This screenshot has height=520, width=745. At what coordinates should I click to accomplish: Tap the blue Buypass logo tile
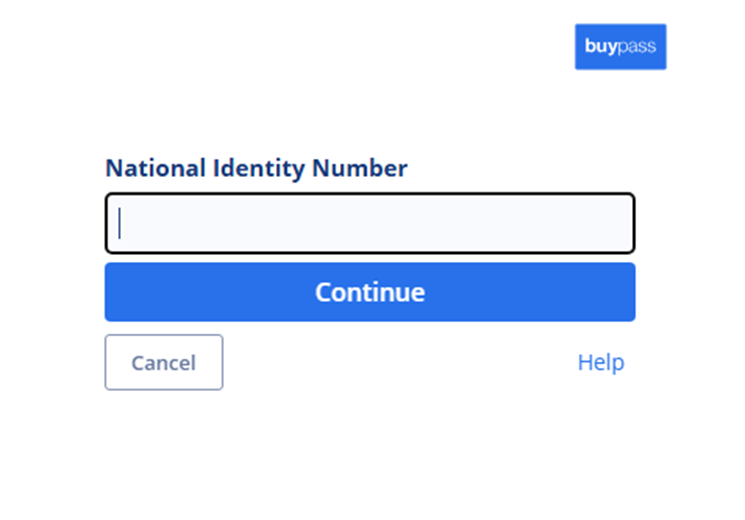click(x=620, y=47)
